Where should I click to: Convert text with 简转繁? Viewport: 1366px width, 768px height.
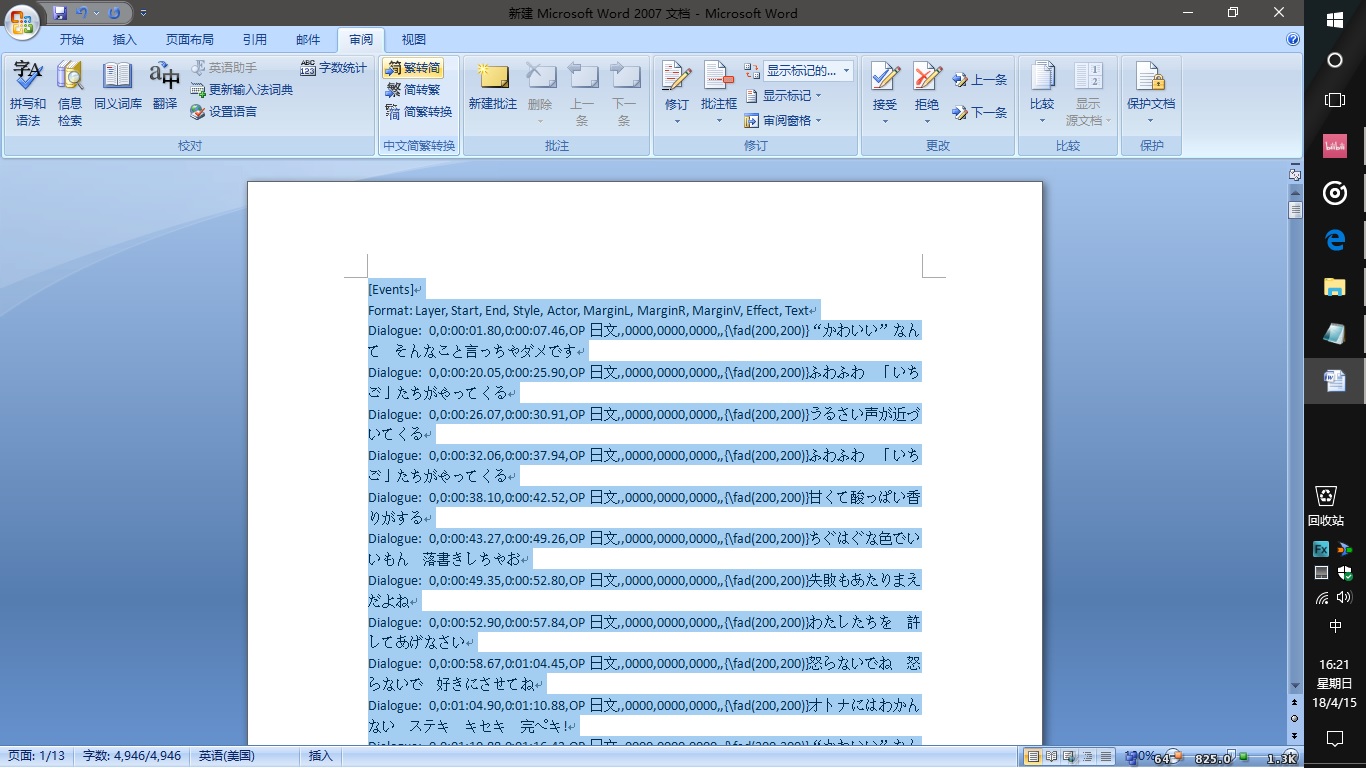[413, 90]
